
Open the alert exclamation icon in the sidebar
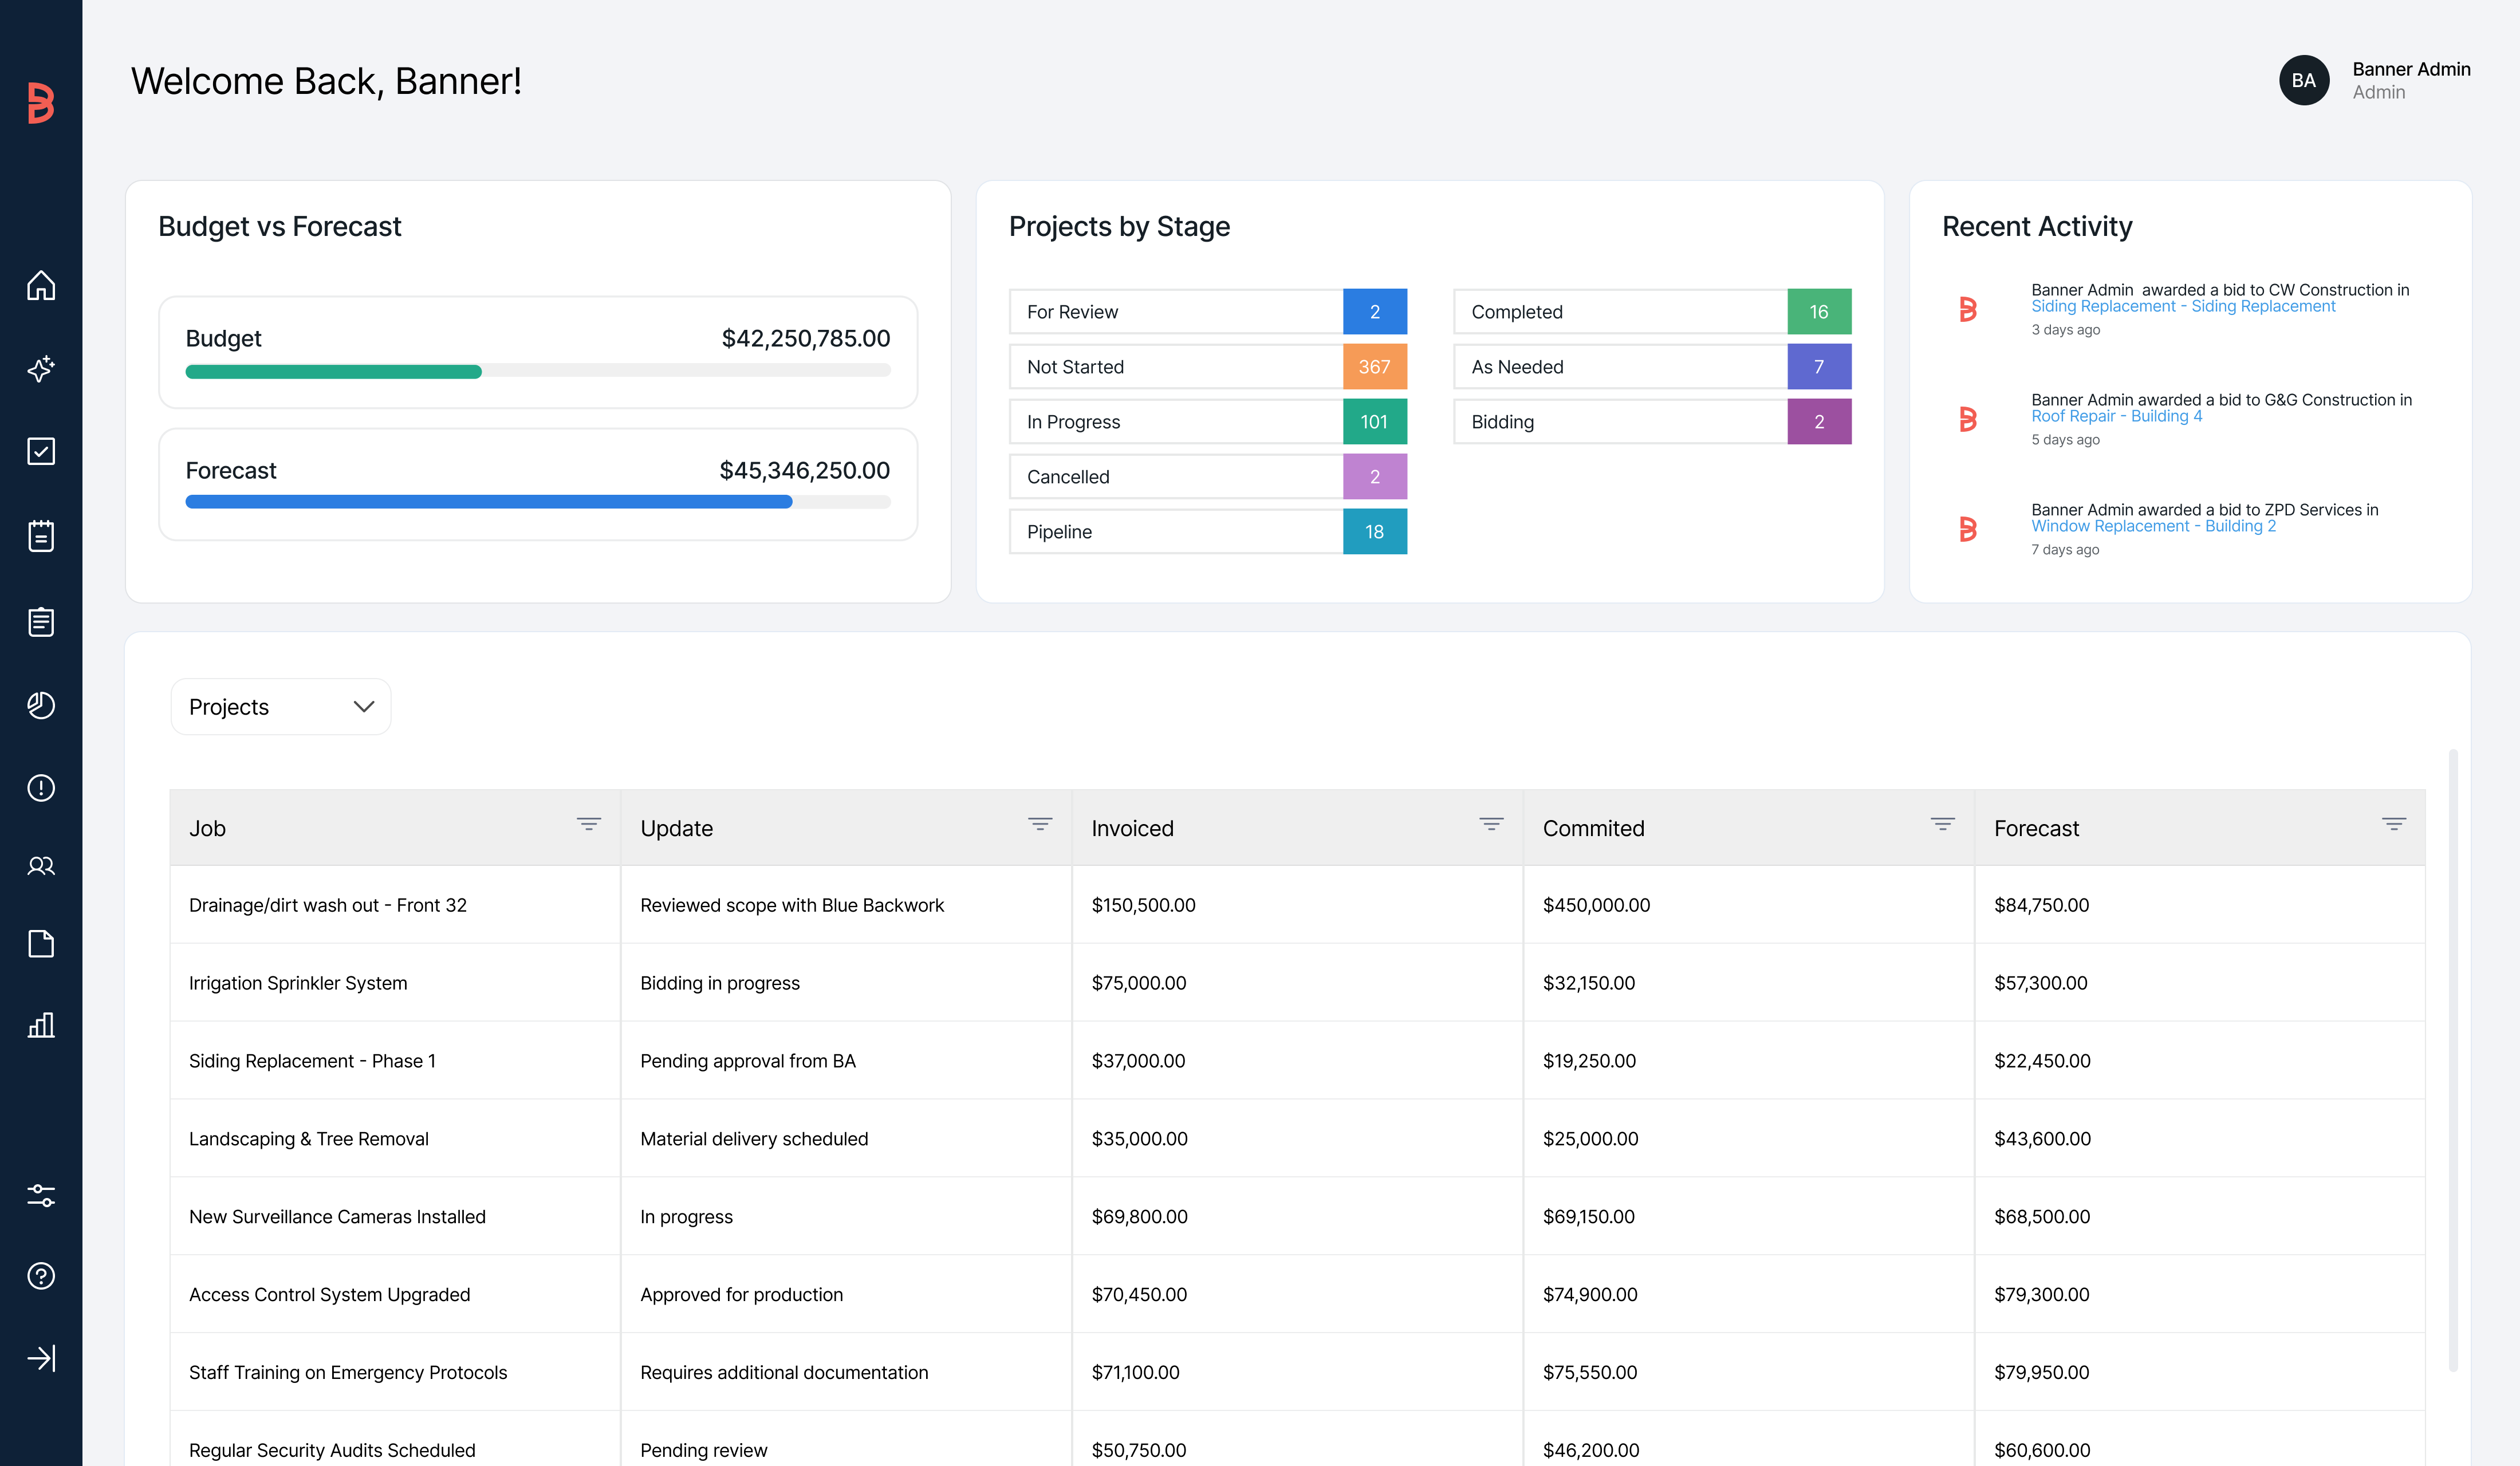pos(41,788)
